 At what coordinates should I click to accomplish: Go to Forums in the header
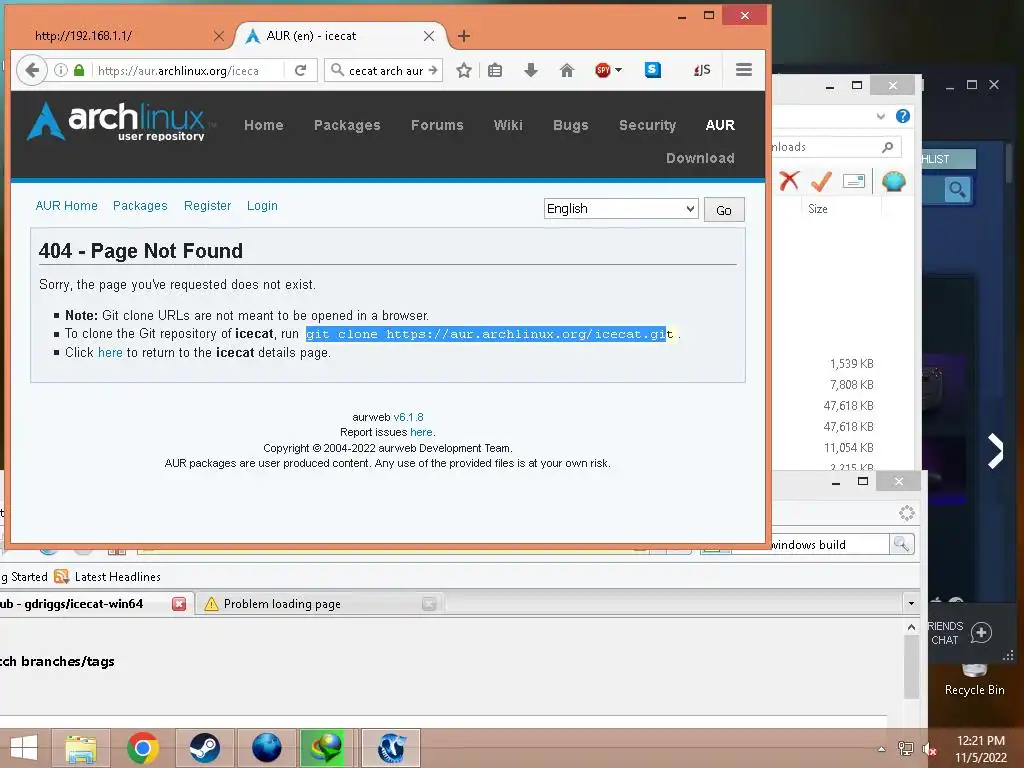click(x=437, y=125)
